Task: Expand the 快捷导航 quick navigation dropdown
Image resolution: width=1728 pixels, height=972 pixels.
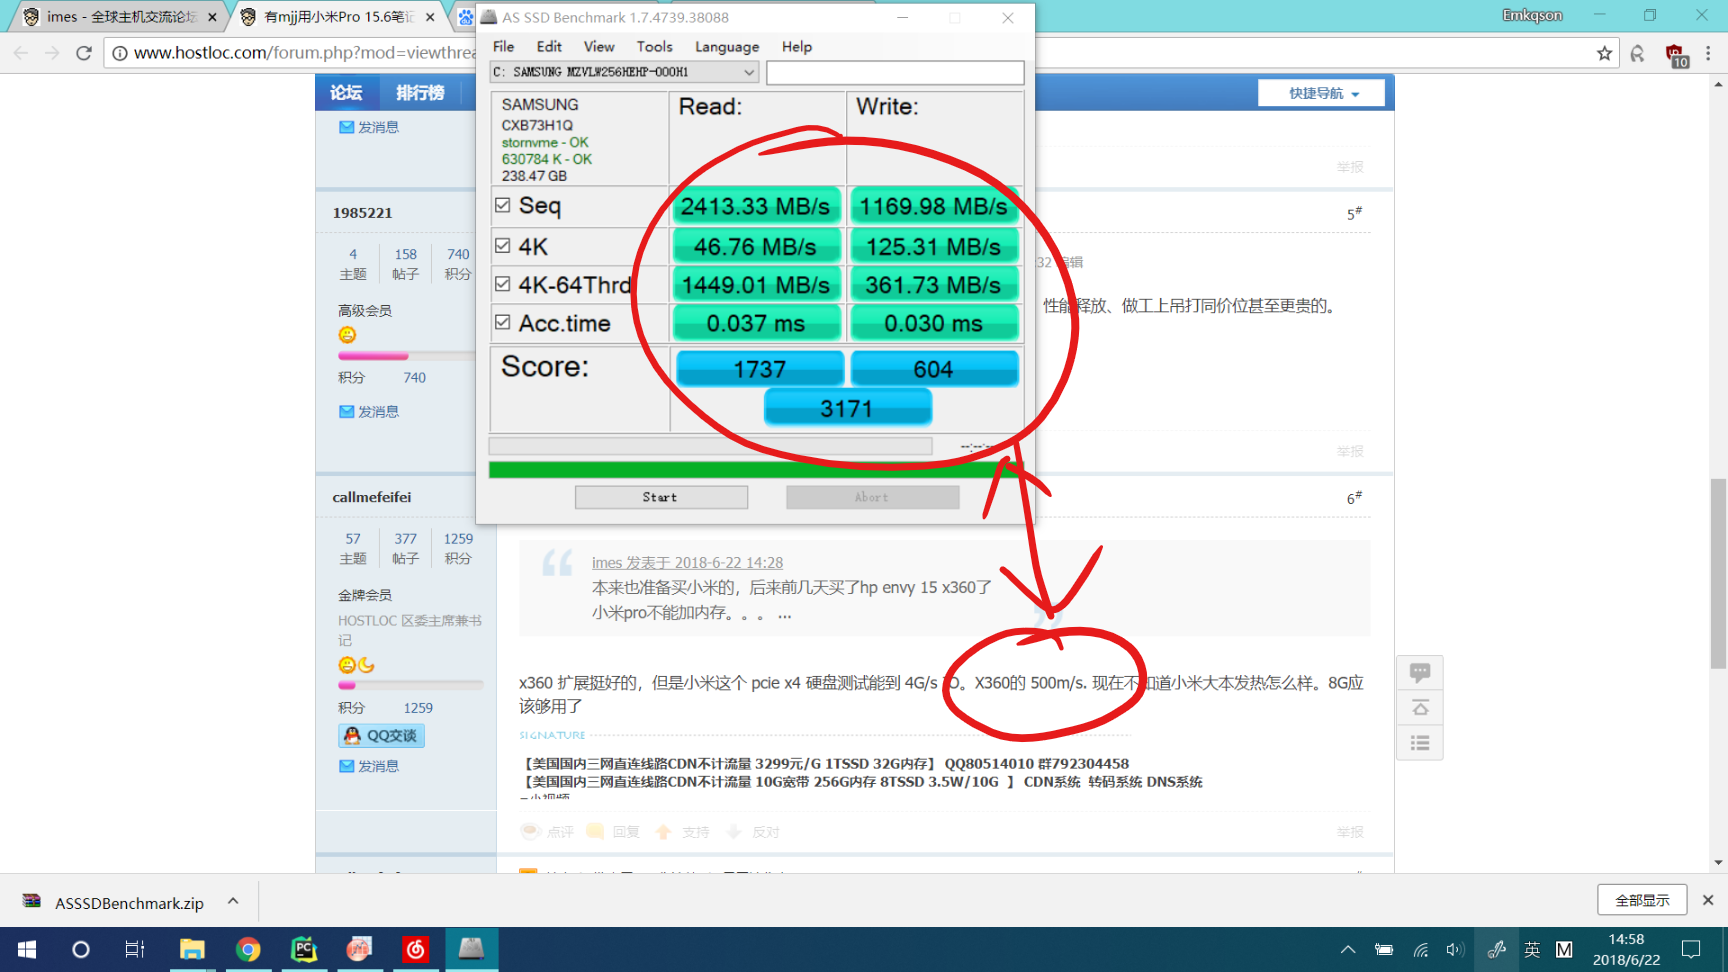Action: 1322,93
